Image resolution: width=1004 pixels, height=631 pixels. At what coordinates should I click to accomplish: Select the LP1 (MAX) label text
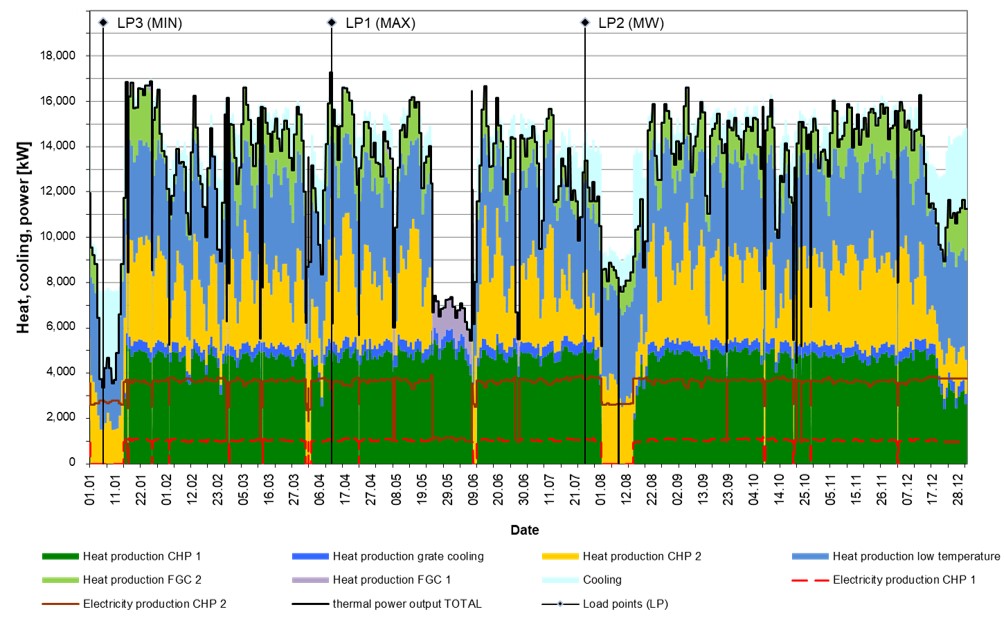point(380,23)
